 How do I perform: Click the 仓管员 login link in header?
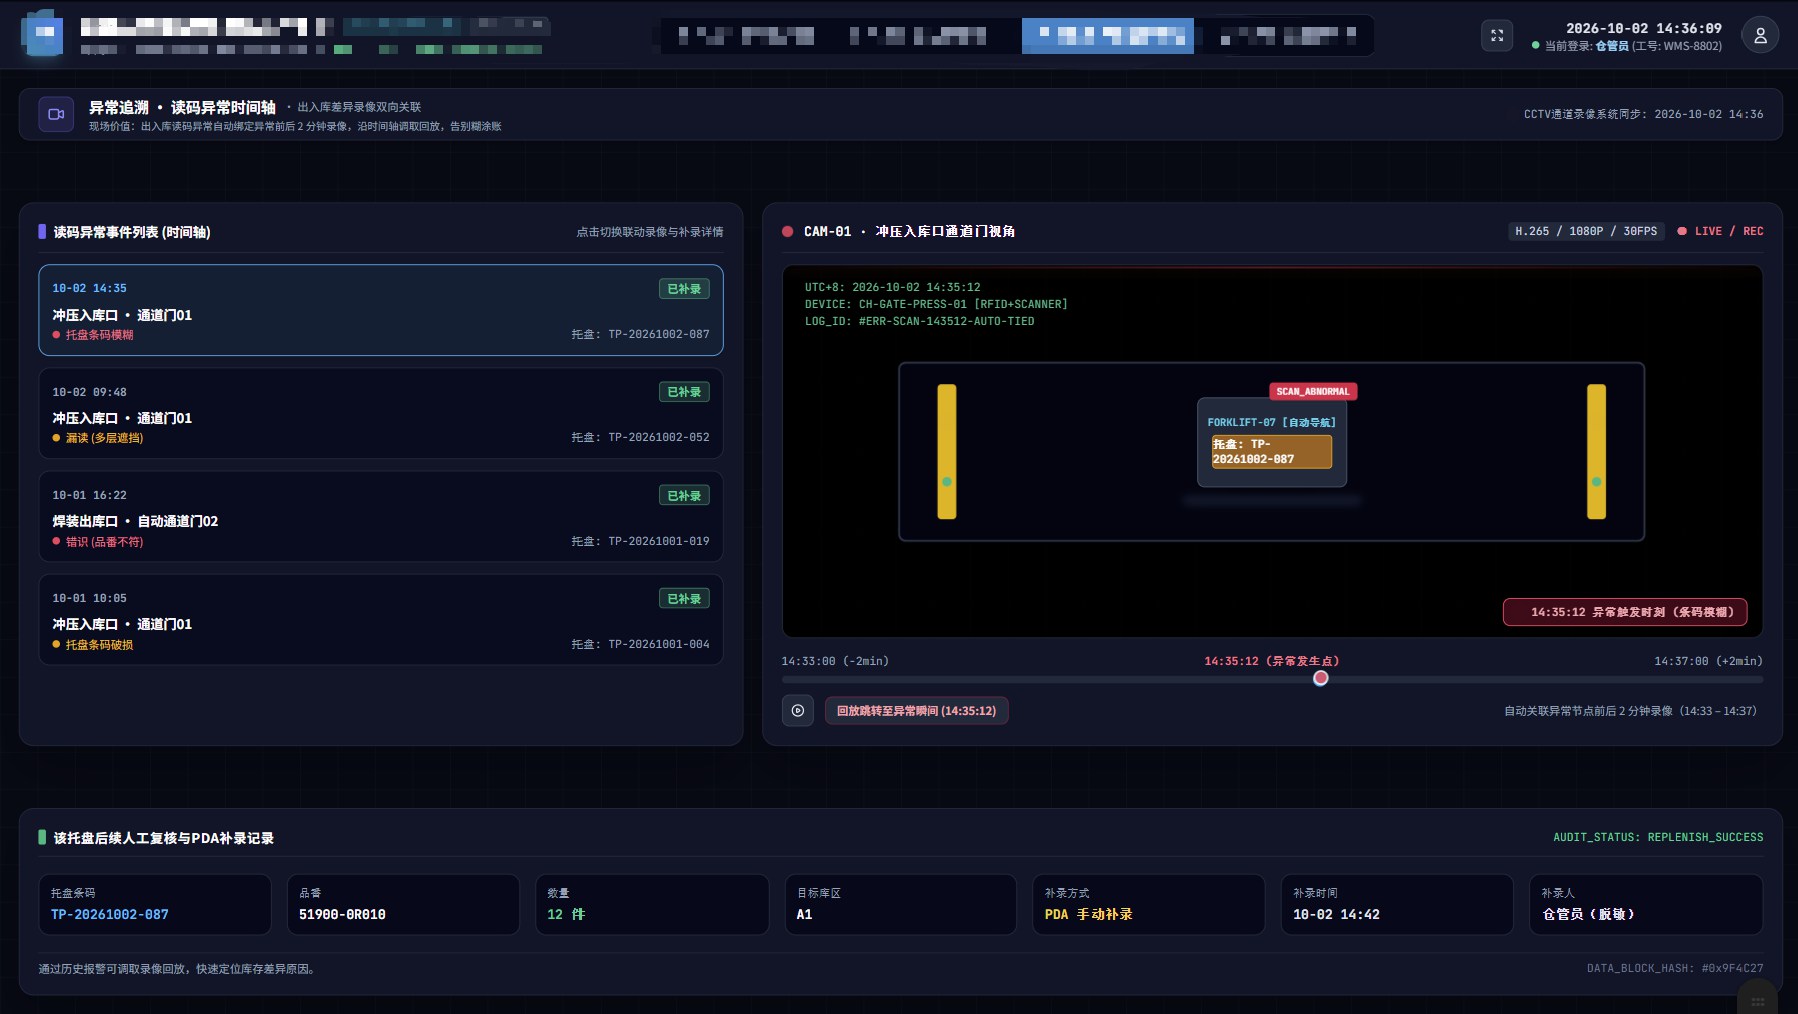(x=1612, y=46)
